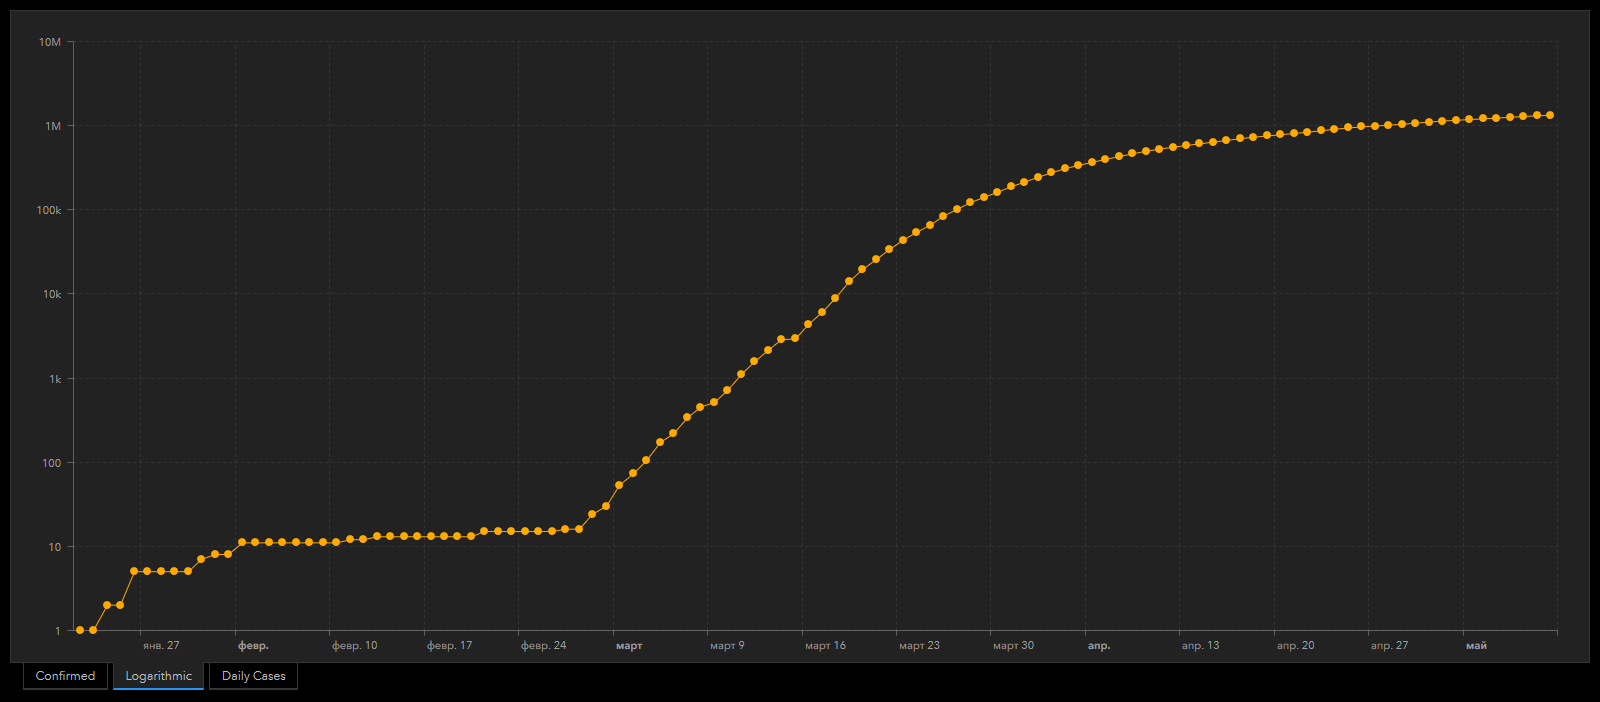This screenshot has width=1600, height=702.
Task: Click the 'апр. 20' date label
Action: point(1295,646)
